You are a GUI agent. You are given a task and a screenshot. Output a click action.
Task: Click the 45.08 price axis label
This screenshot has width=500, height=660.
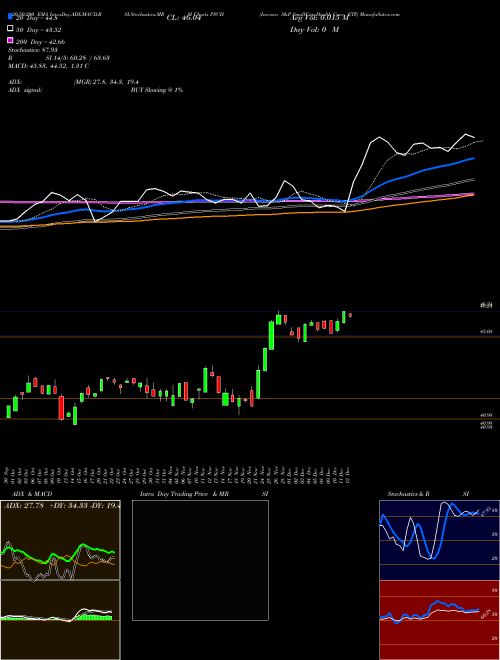[x=486, y=332]
